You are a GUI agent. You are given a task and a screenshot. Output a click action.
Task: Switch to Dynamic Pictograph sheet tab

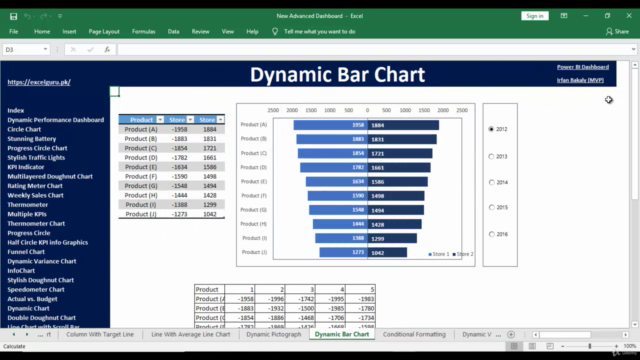273,334
